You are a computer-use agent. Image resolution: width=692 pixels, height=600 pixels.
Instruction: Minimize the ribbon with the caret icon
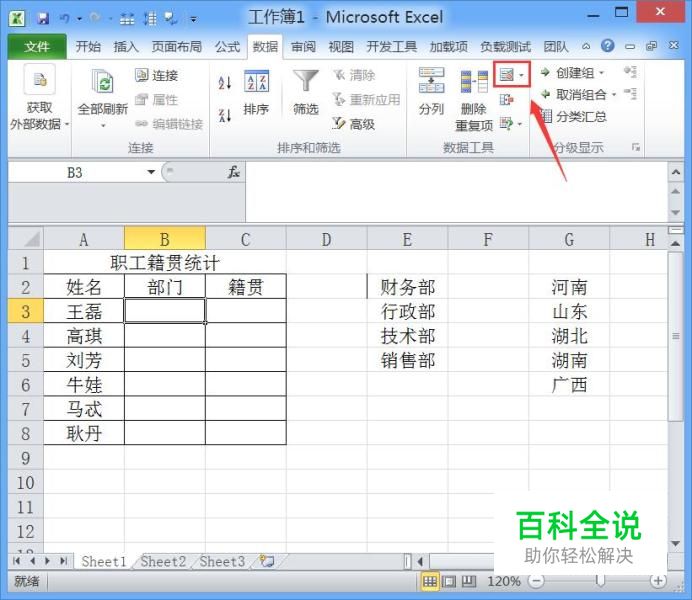click(586, 46)
